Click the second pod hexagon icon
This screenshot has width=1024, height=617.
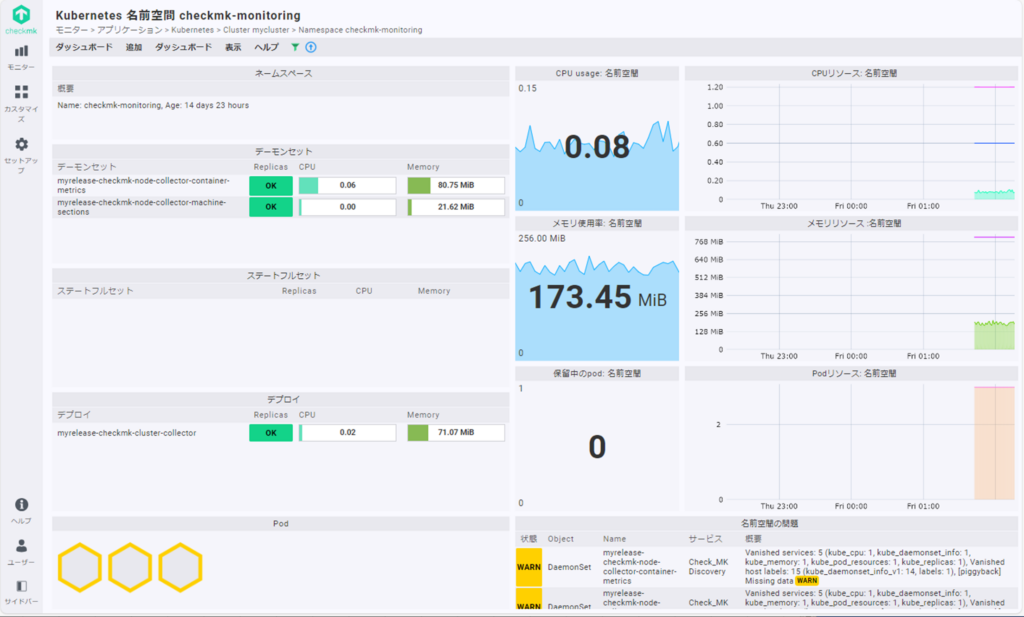tap(130, 567)
